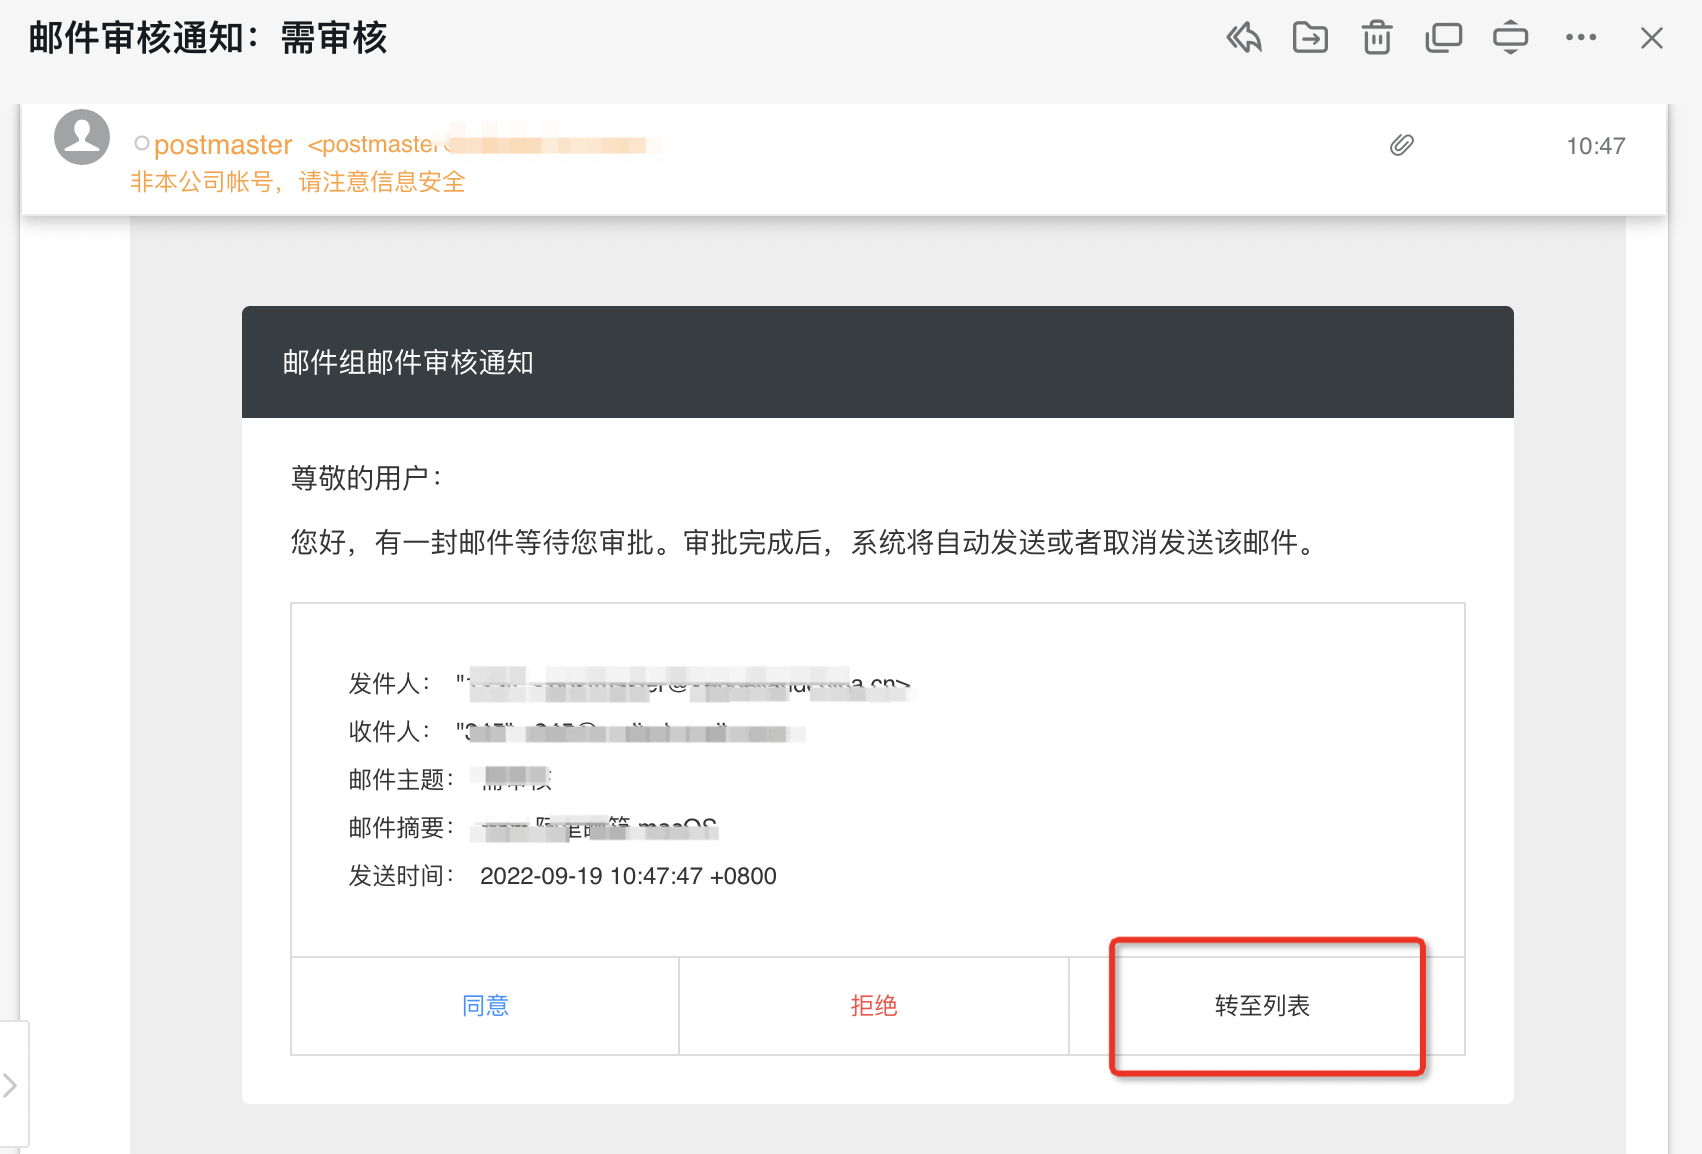Open the email in a new window icon
This screenshot has width=1702, height=1154.
click(1443, 37)
